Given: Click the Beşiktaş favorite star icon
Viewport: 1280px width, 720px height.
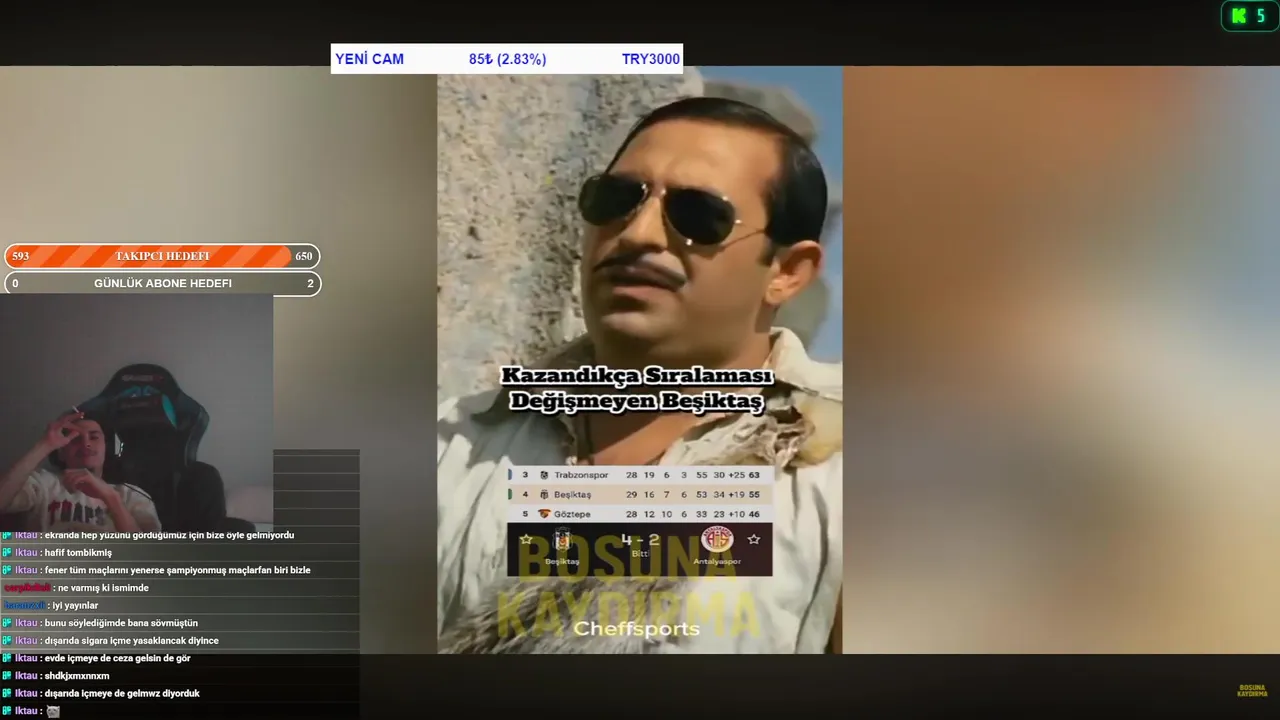Looking at the screenshot, I should point(526,539).
